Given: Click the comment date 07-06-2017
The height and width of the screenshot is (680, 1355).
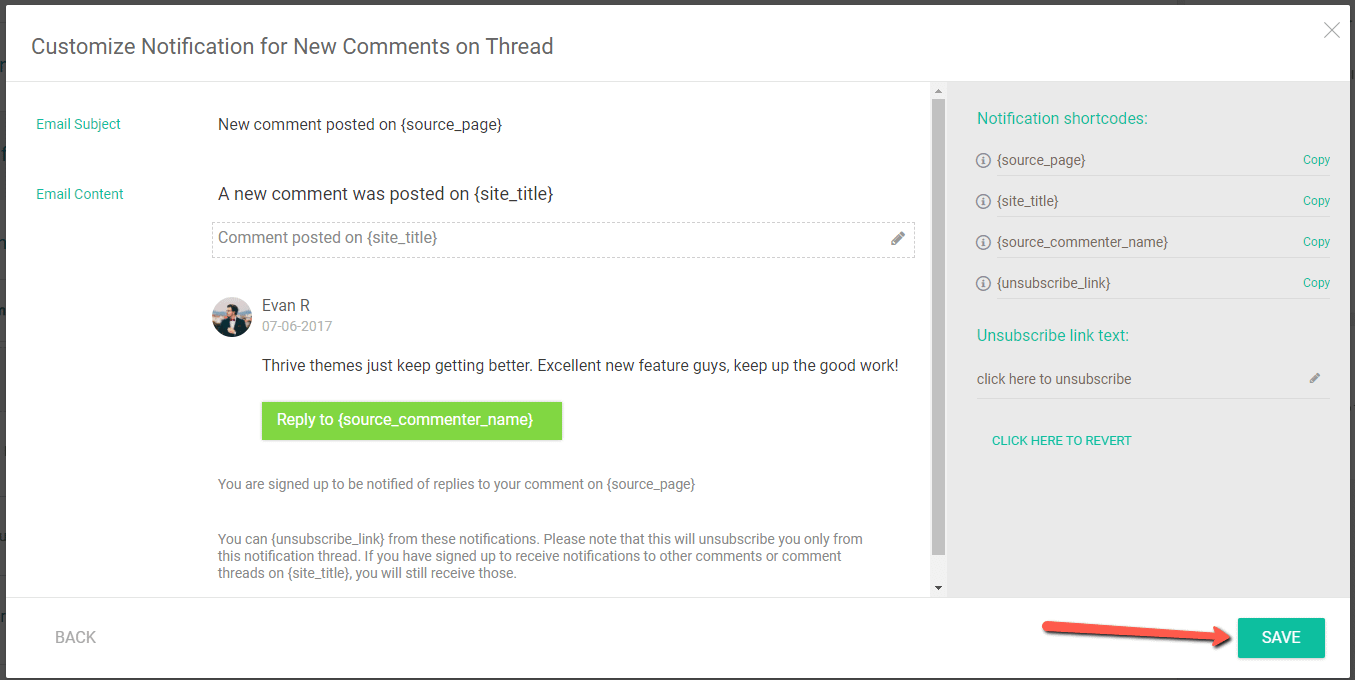Looking at the screenshot, I should (x=297, y=327).
